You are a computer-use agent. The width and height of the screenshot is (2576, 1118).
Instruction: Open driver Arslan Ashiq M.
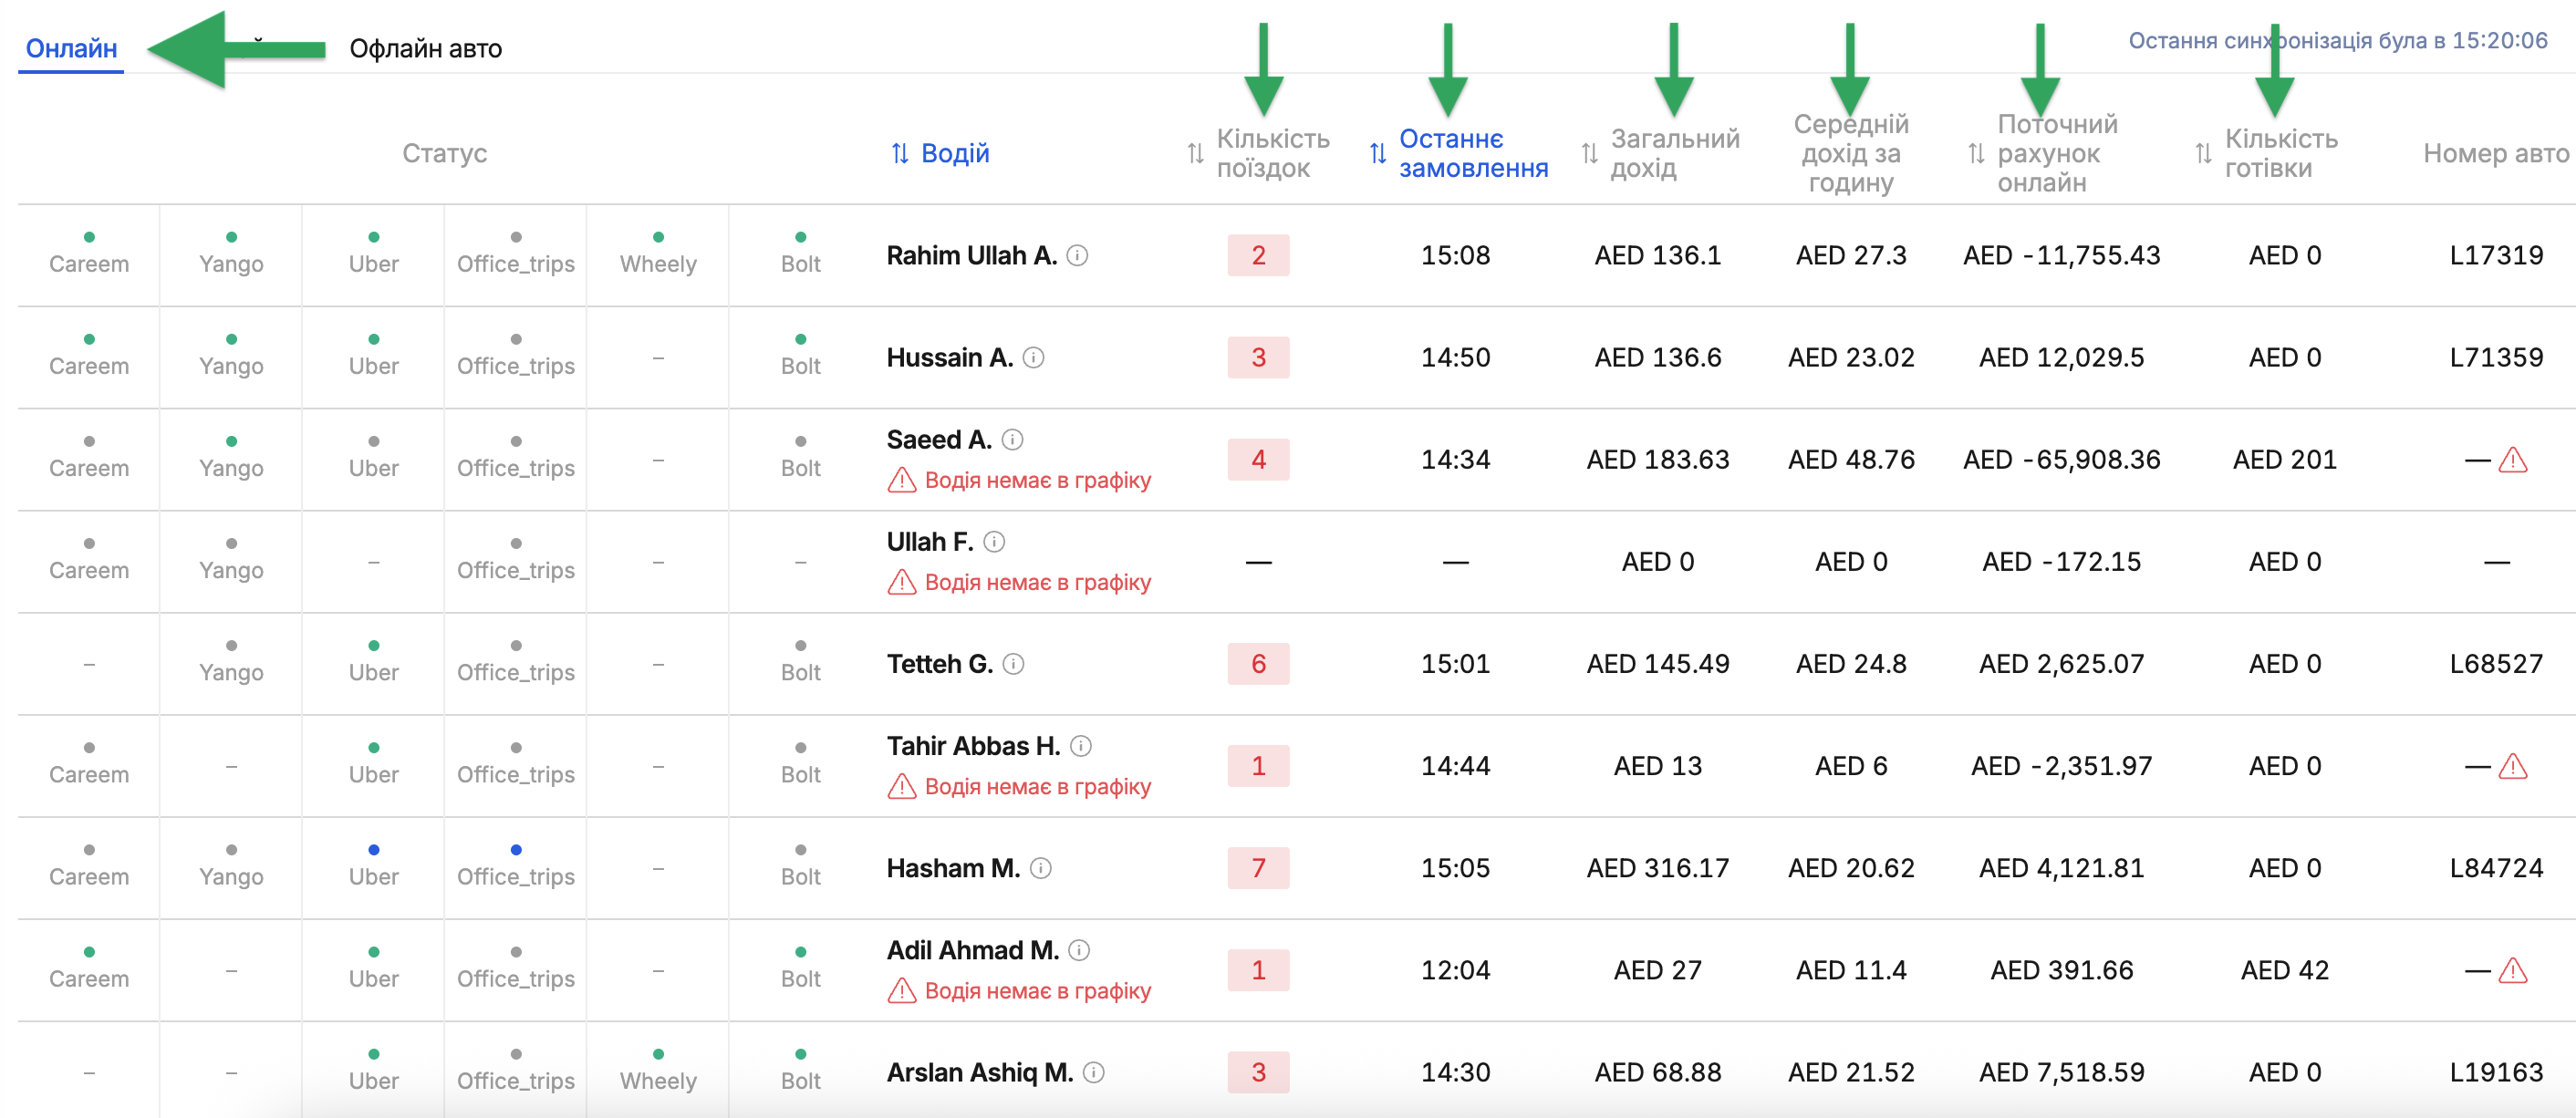[x=979, y=1072]
